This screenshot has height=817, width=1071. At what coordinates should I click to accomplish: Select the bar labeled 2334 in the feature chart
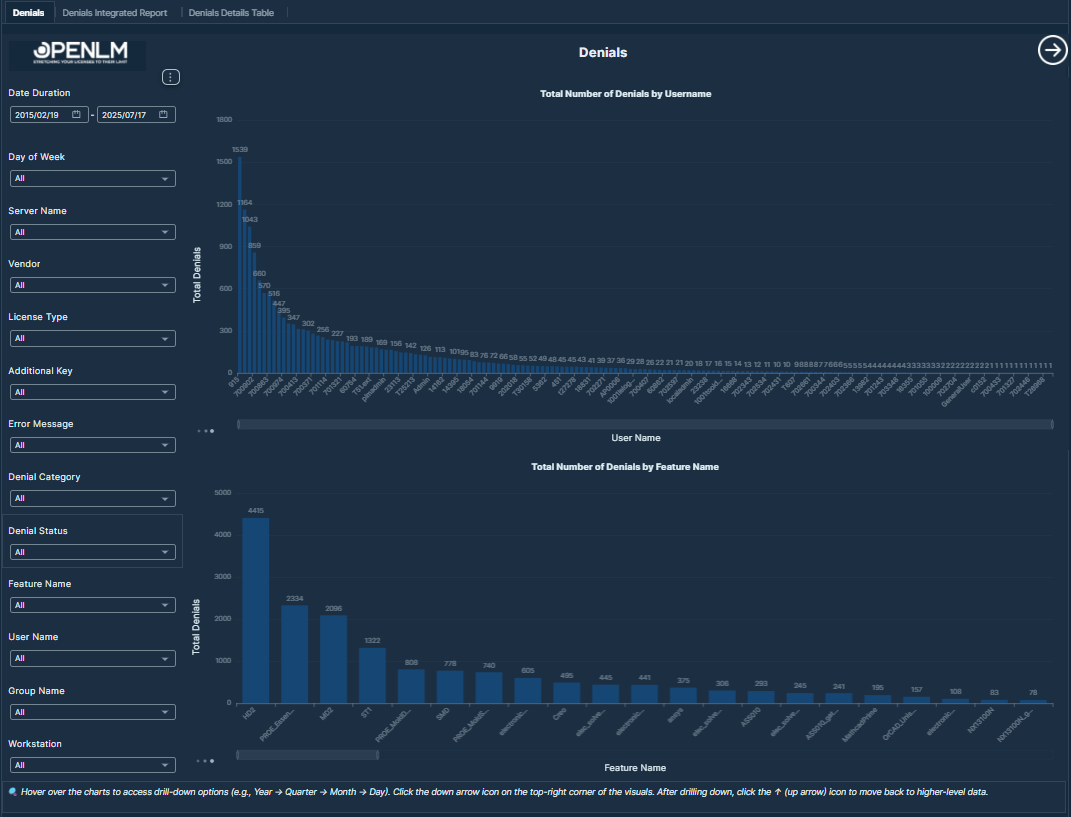point(294,653)
